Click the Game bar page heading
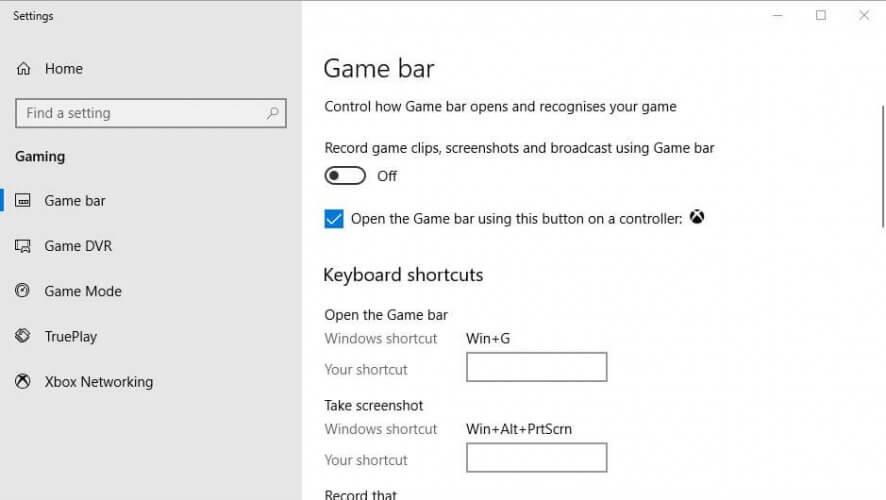The image size is (886, 500). [x=379, y=68]
